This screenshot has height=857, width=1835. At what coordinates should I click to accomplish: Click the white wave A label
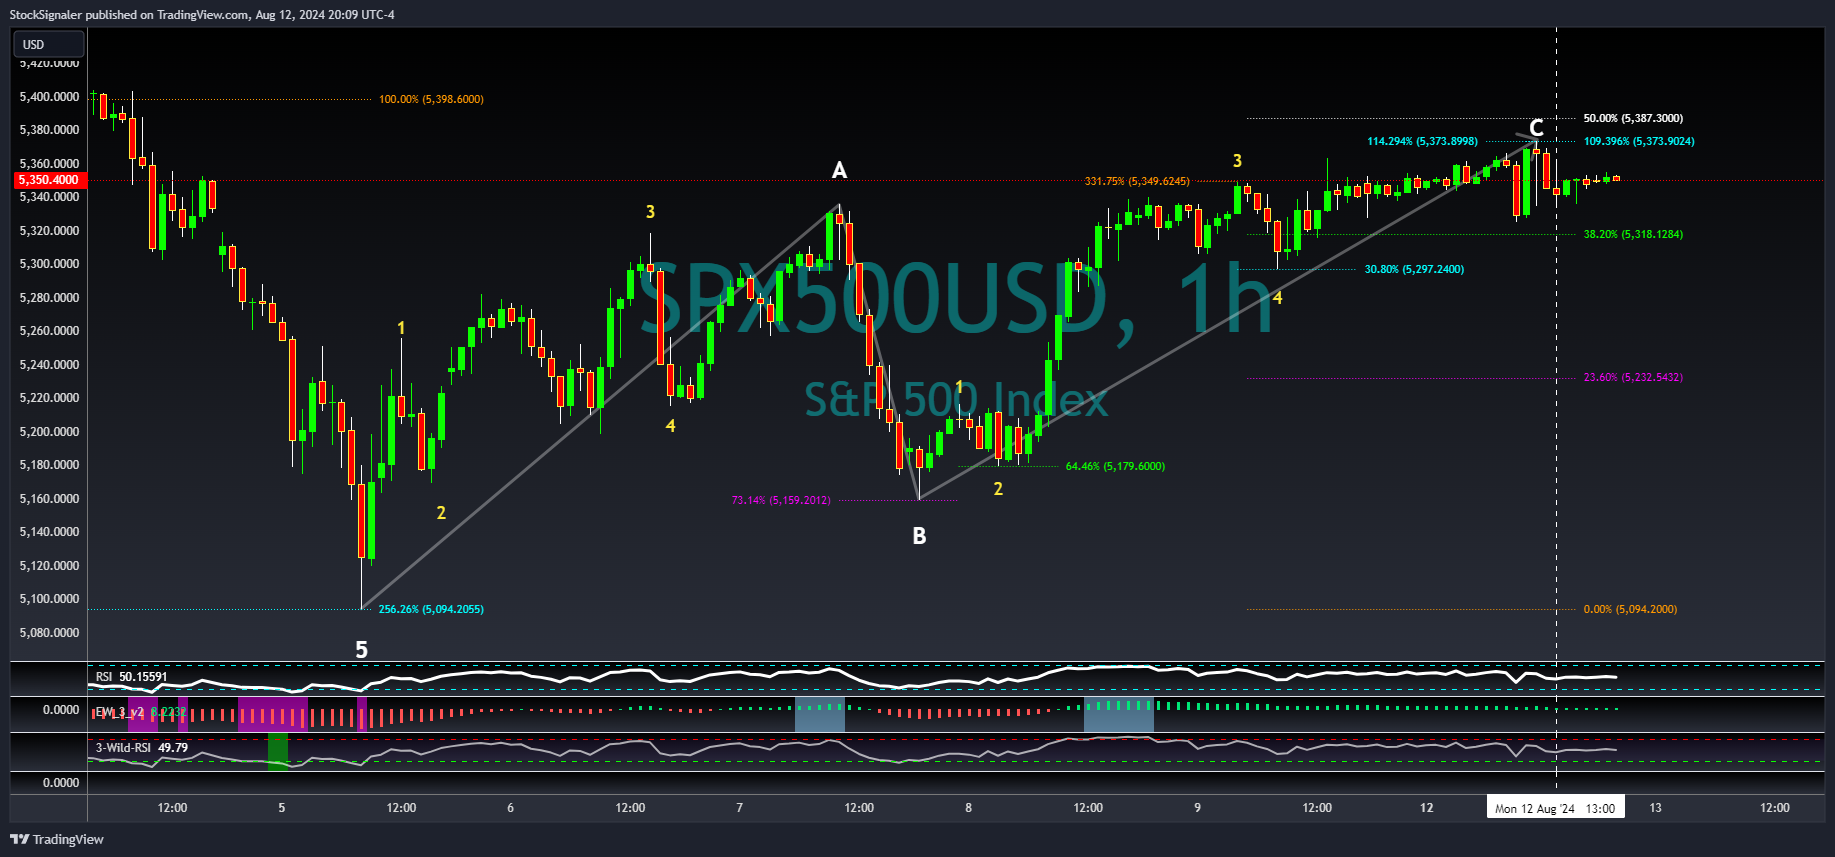[x=840, y=170]
